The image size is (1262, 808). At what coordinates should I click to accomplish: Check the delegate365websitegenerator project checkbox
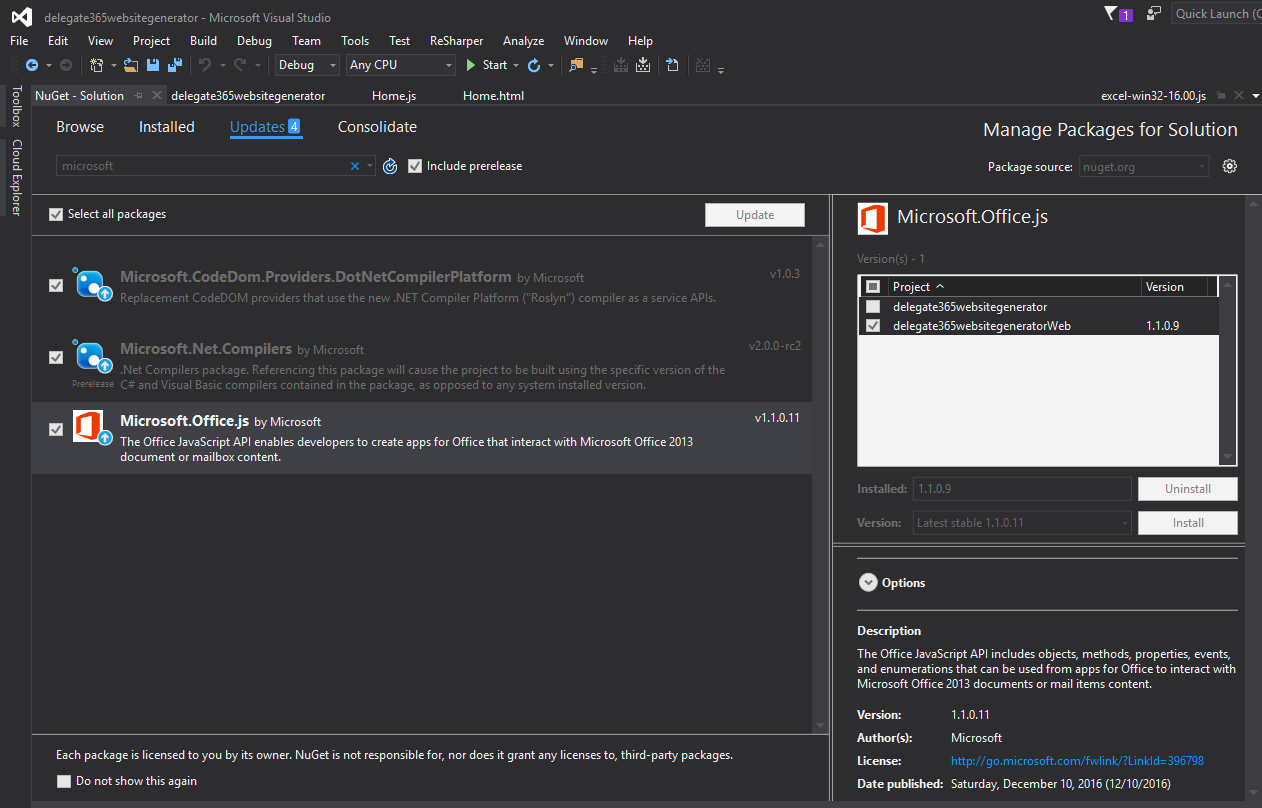coord(874,307)
